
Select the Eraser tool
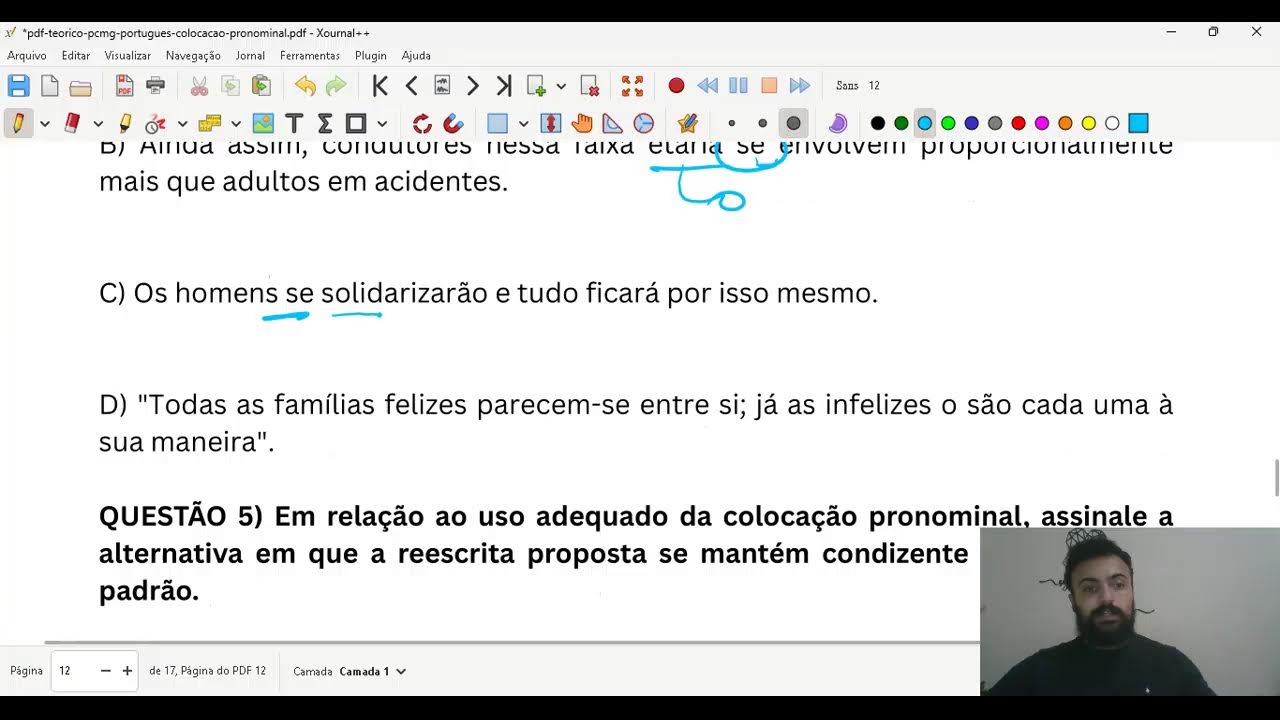click(71, 123)
